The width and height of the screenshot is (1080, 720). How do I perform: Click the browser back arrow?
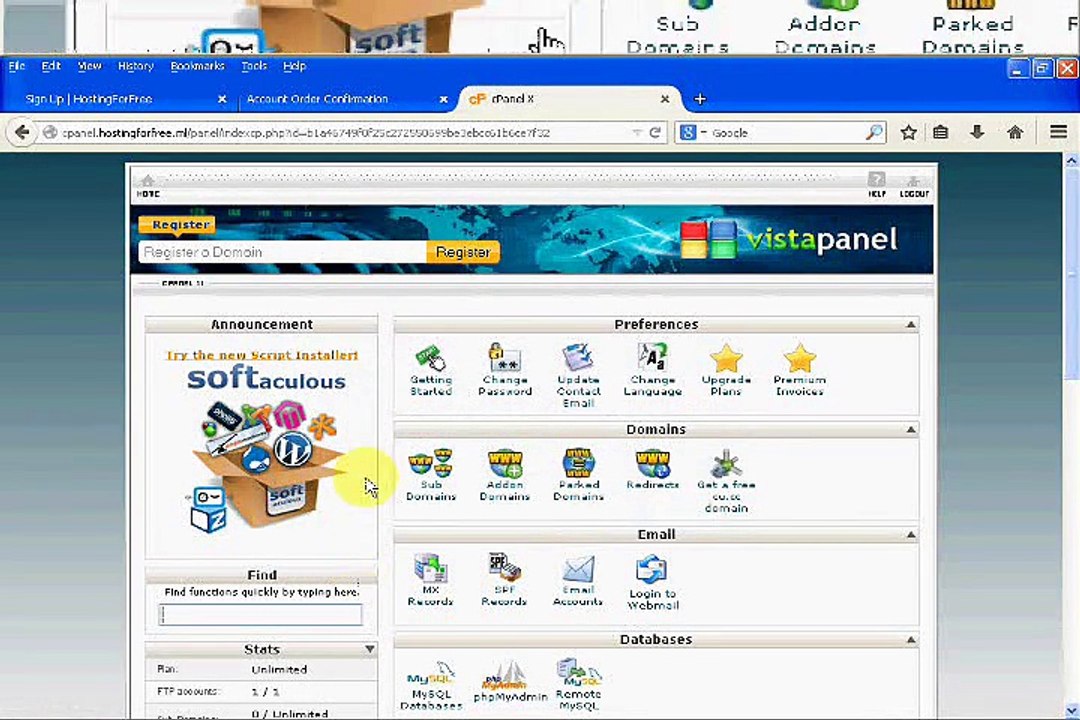(22, 132)
